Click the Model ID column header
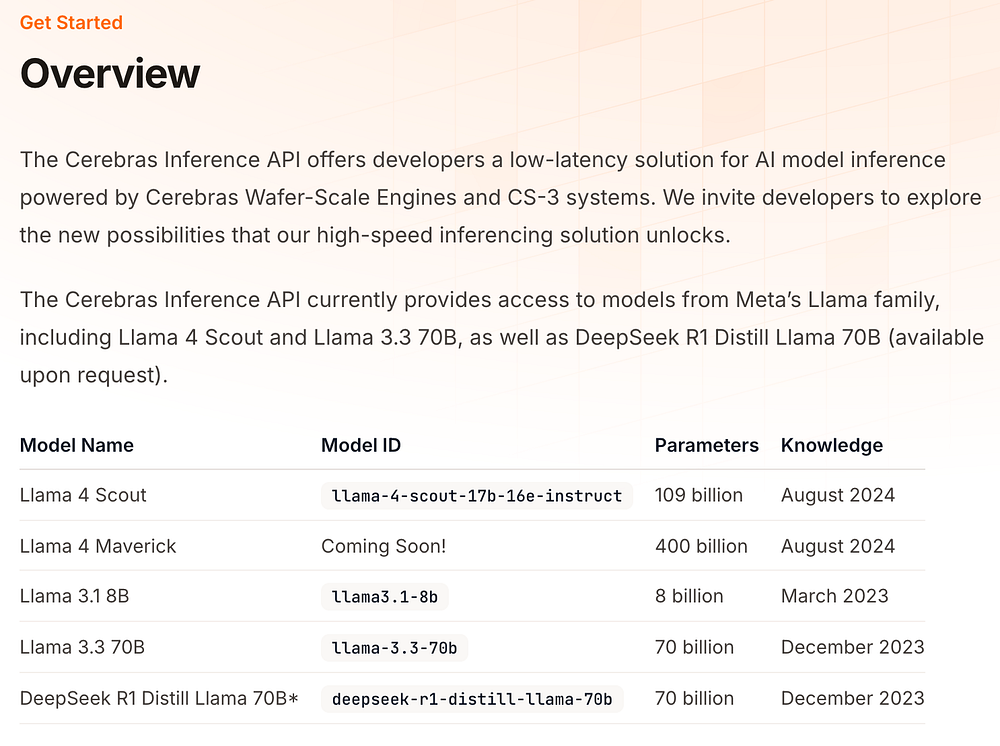The height and width of the screenshot is (746, 1000). click(x=361, y=445)
